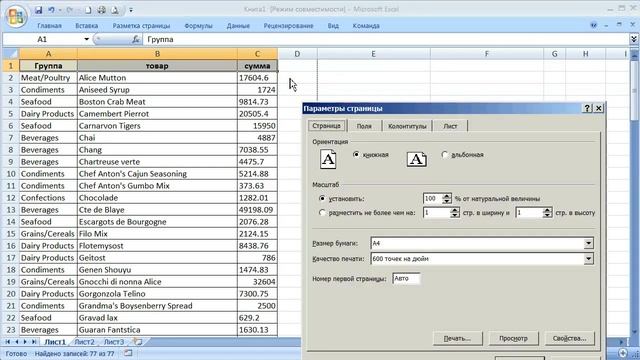The height and width of the screenshot is (360, 640).
Task: Open the Данные ribbon tab
Action: click(238, 26)
